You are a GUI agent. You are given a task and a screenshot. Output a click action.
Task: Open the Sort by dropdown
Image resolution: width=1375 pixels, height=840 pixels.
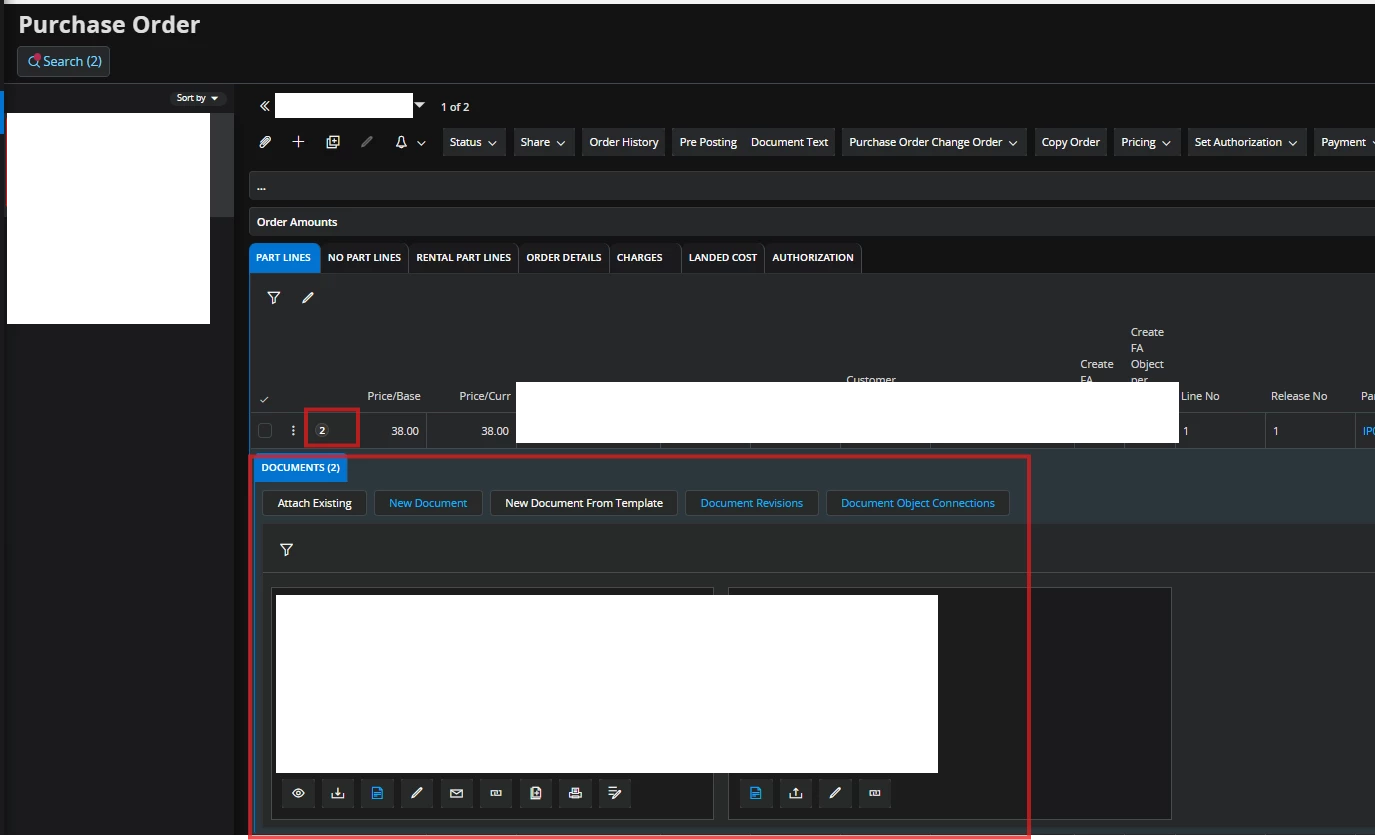[x=198, y=98]
